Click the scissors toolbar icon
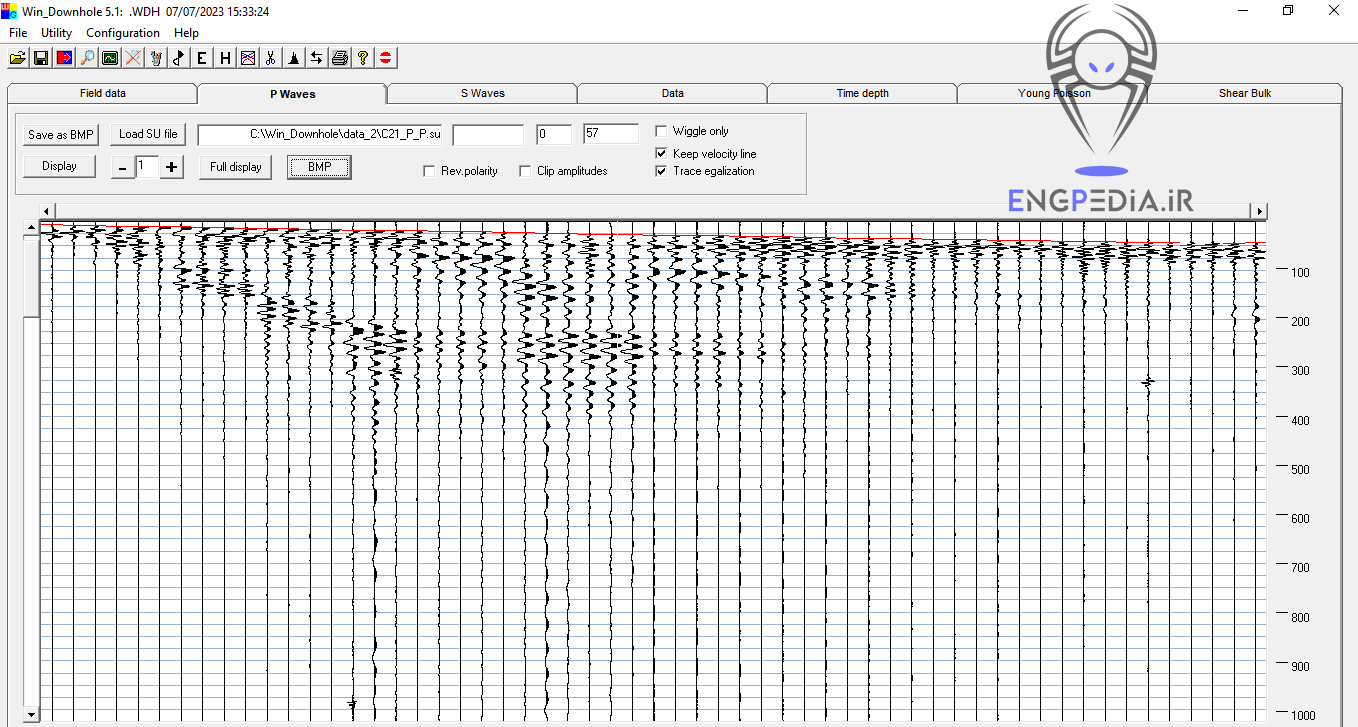 270,58
